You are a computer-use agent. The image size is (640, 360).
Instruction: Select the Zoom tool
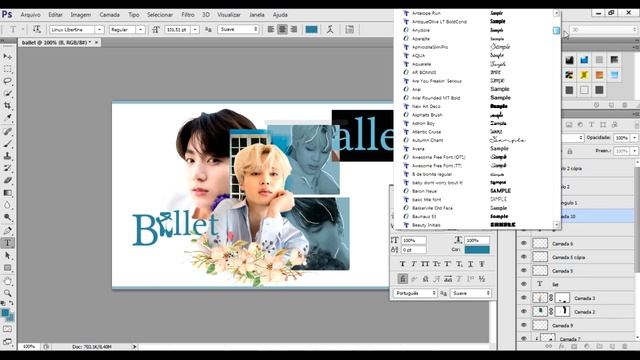point(7,293)
